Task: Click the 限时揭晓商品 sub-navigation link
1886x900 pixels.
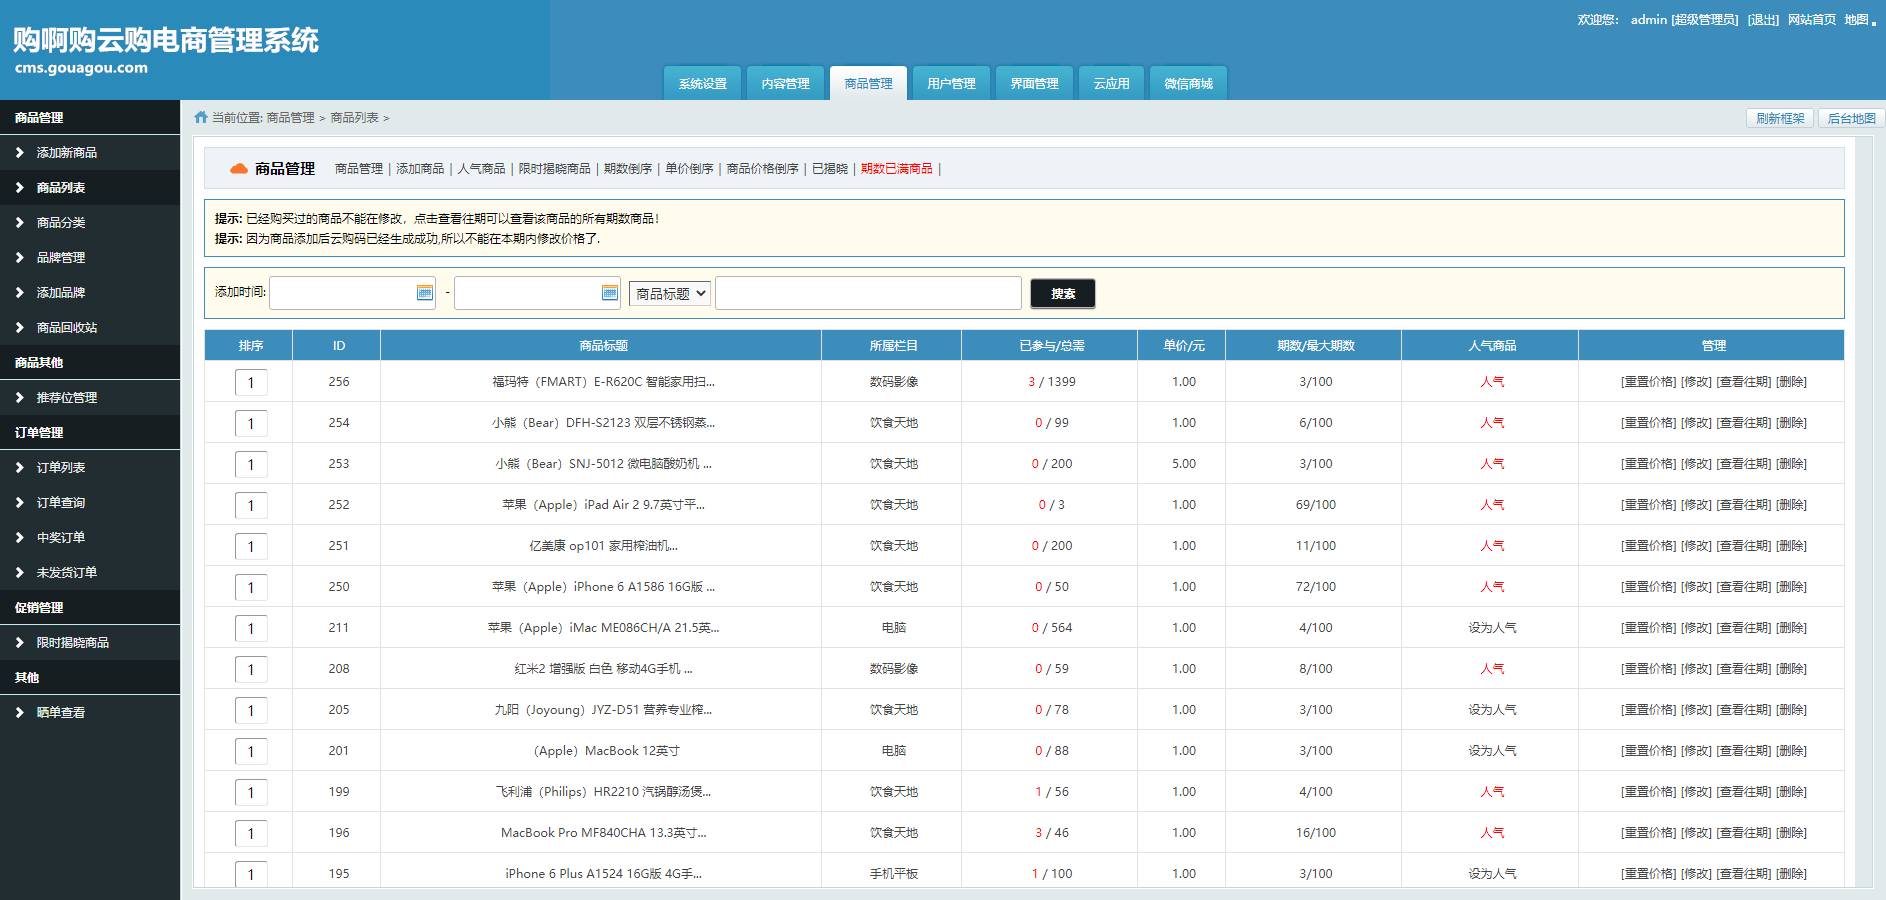Action: tap(554, 169)
